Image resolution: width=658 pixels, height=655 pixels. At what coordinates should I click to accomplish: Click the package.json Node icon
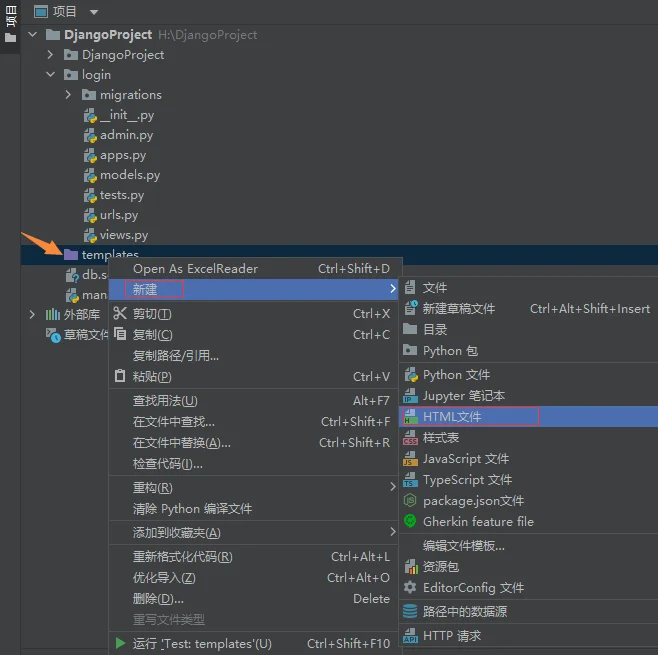point(410,500)
